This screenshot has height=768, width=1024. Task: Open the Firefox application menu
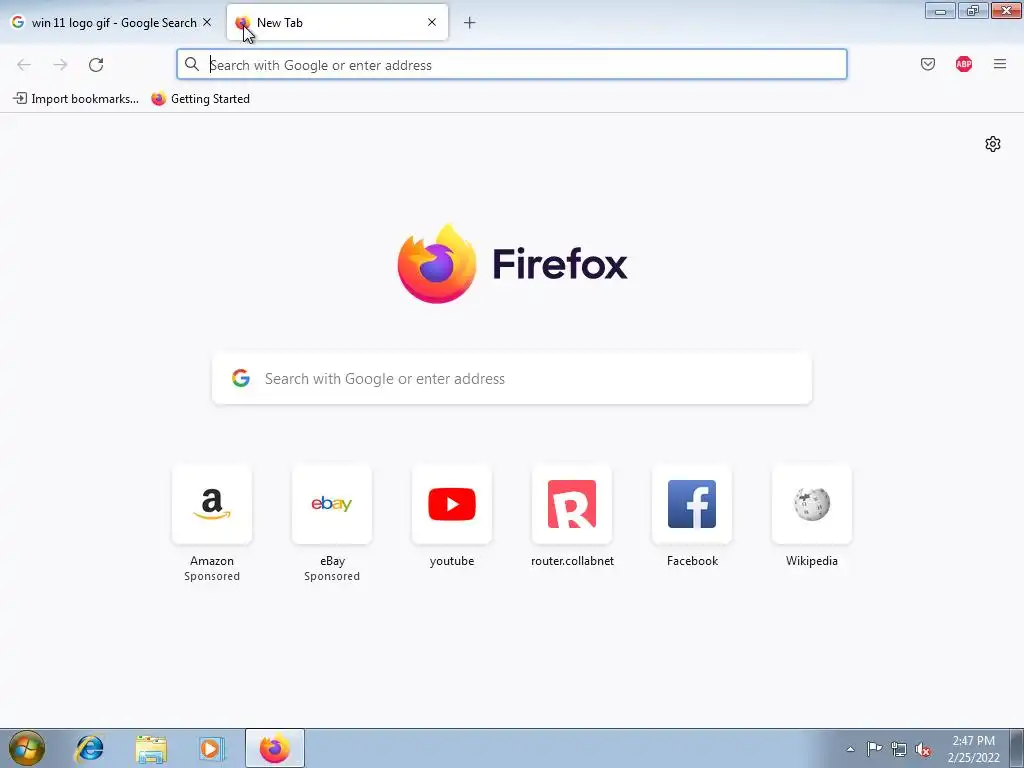999,64
